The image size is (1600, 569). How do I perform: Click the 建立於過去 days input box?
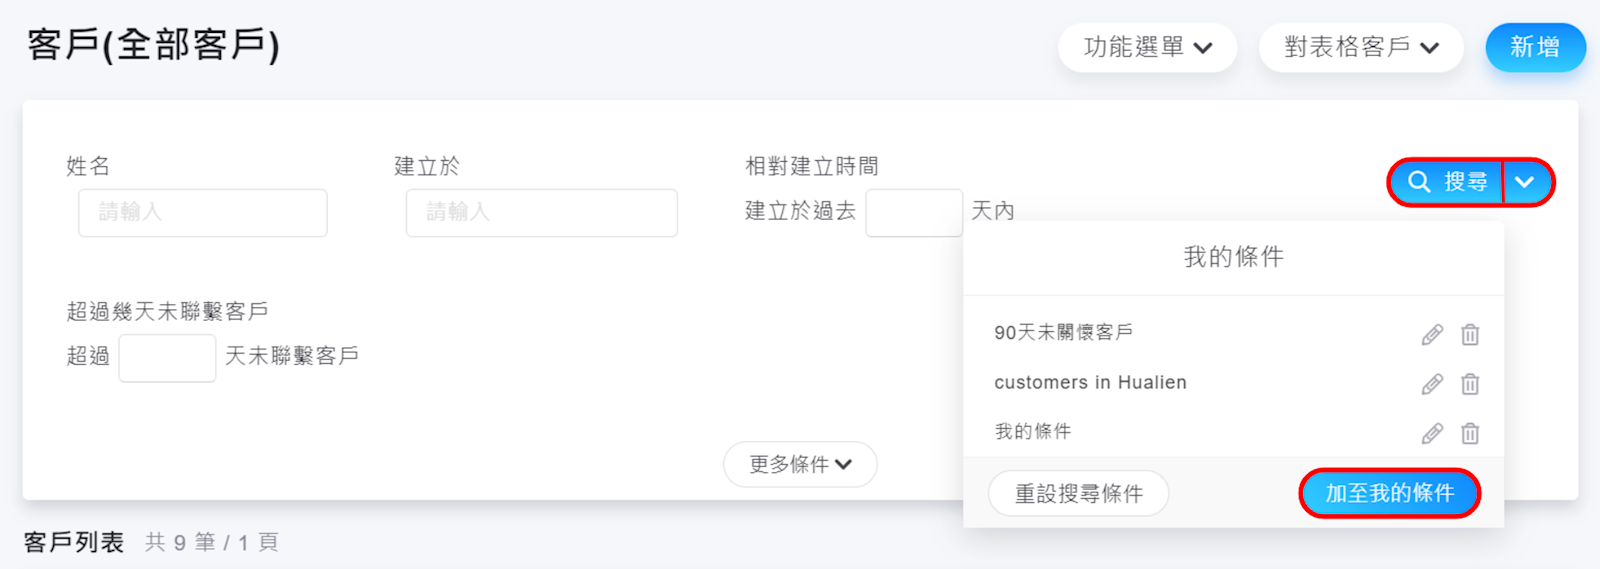(x=913, y=212)
